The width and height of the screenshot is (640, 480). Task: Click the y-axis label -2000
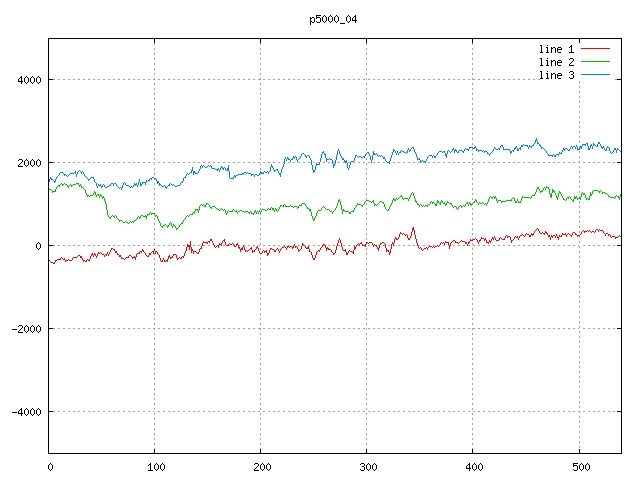pyautogui.click(x=27, y=329)
